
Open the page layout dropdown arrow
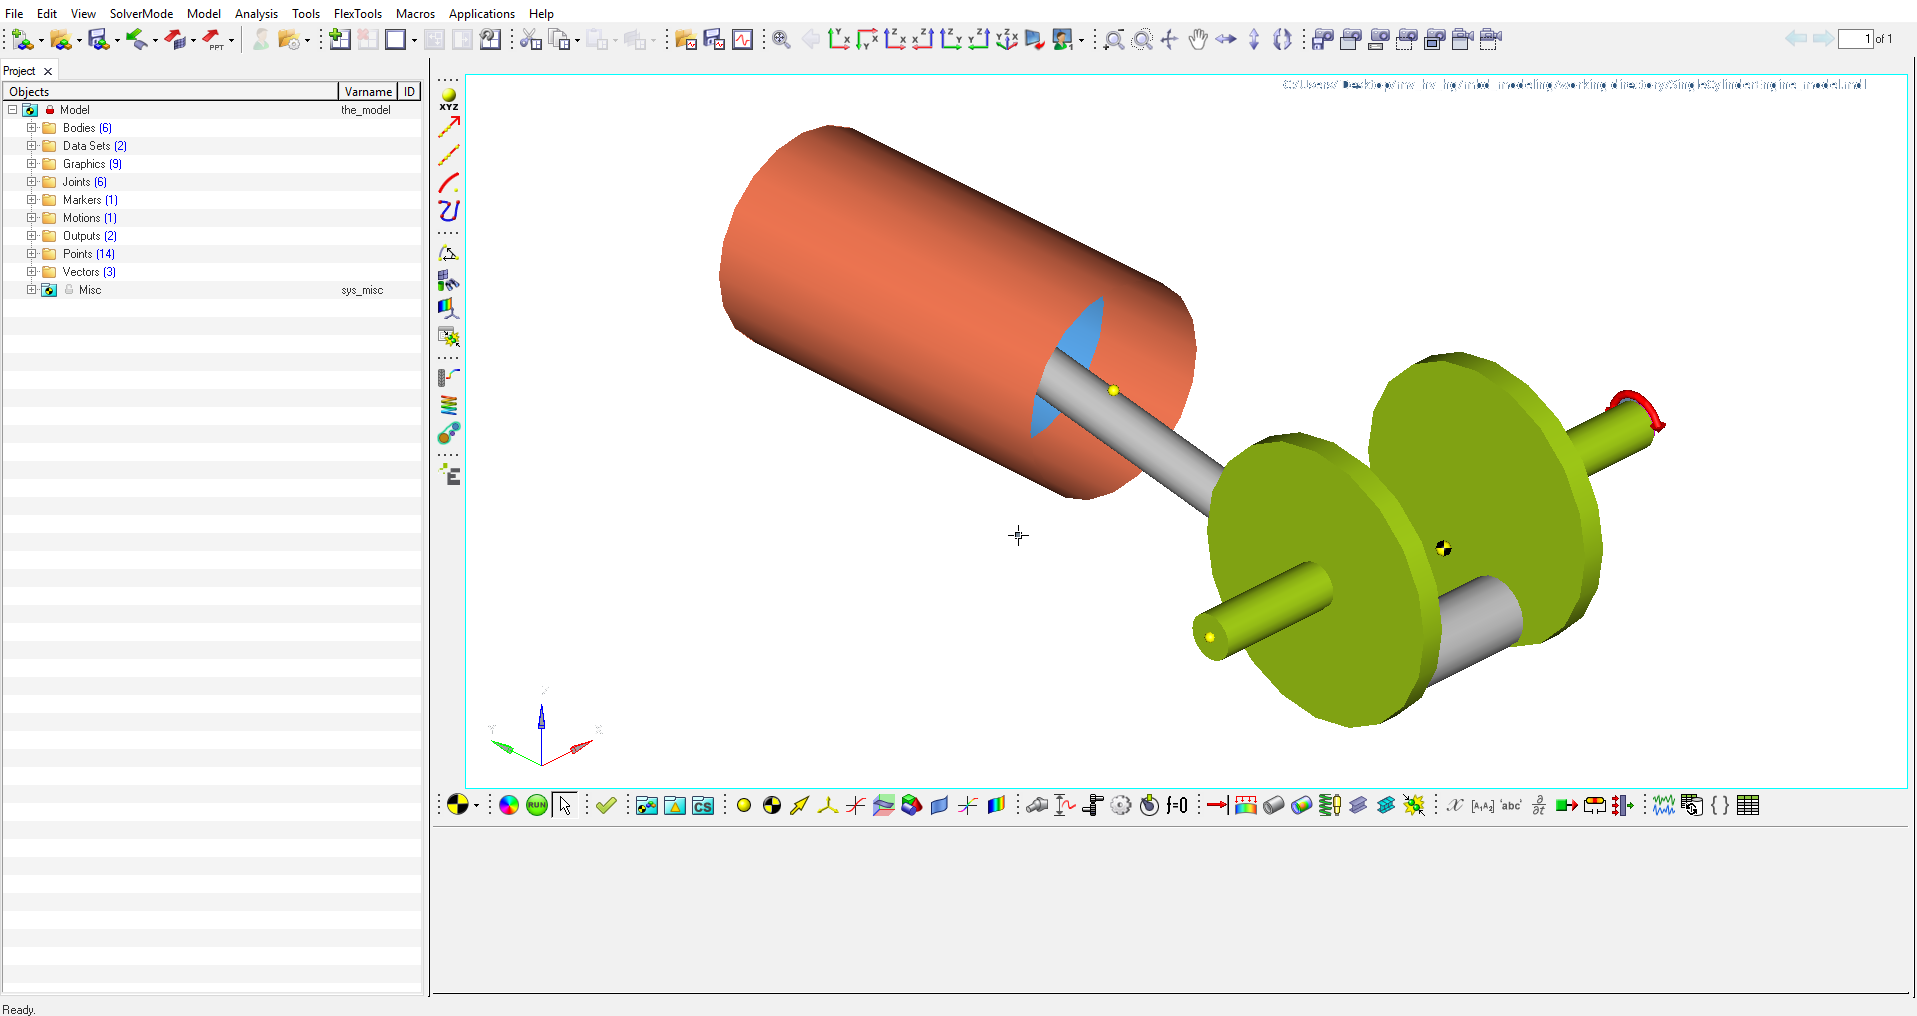tap(414, 41)
